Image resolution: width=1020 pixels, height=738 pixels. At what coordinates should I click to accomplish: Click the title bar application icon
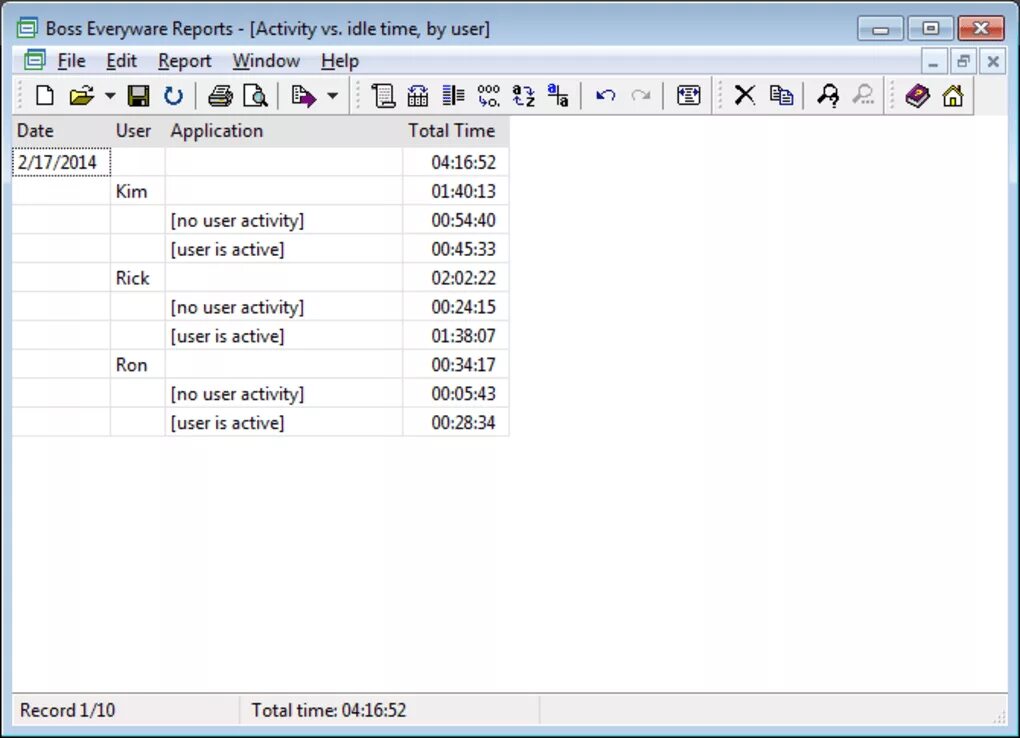[x=27, y=28]
